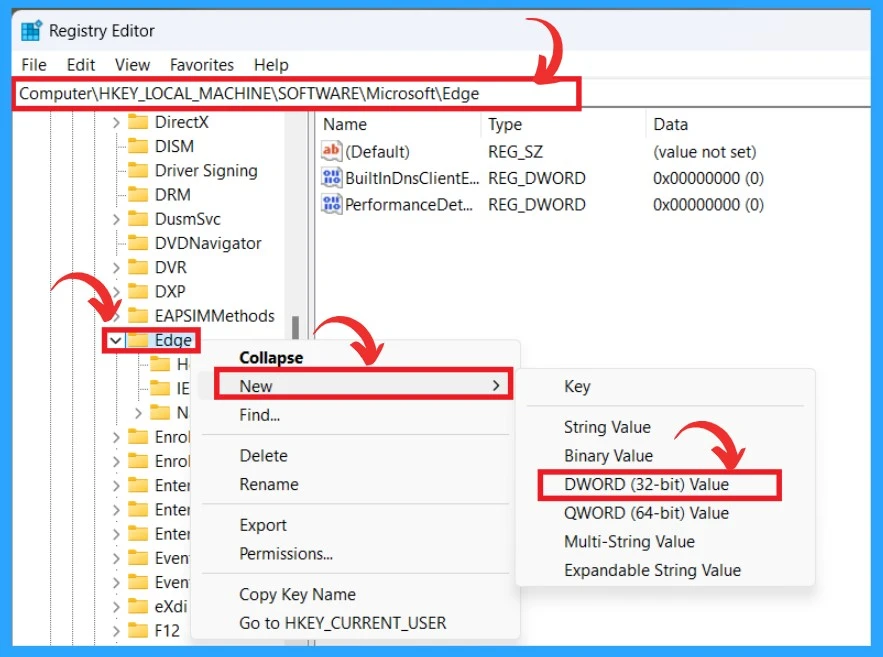This screenshot has width=883, height=657.
Task: Open the Edit menu
Action: point(81,65)
